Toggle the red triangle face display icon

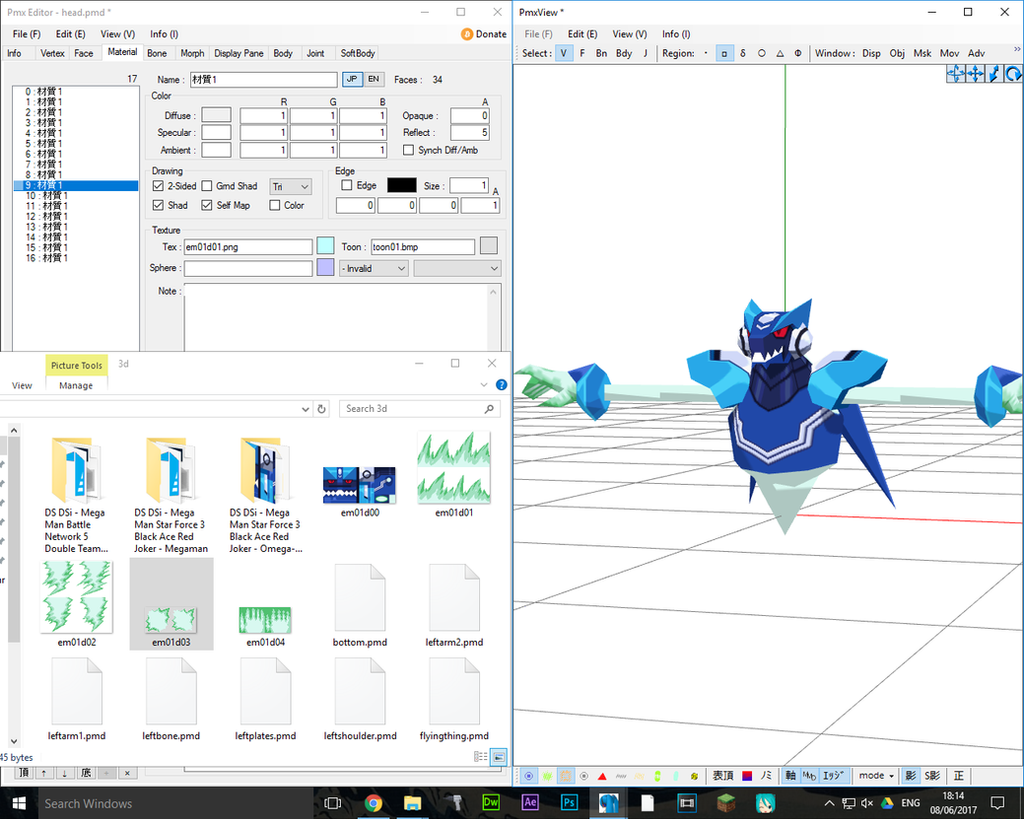click(x=602, y=776)
